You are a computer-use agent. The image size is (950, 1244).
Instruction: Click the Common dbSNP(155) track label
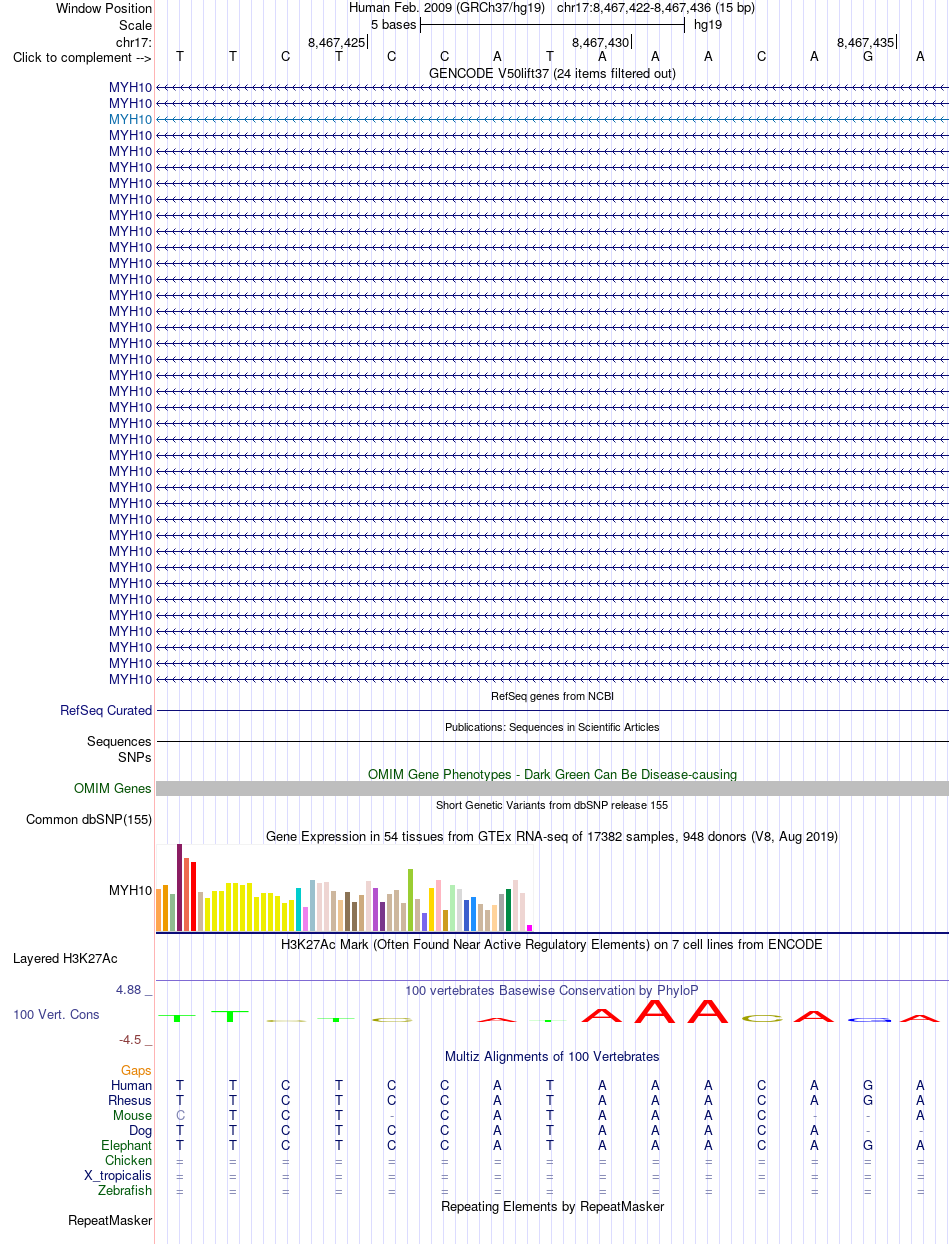pyautogui.click(x=89, y=820)
